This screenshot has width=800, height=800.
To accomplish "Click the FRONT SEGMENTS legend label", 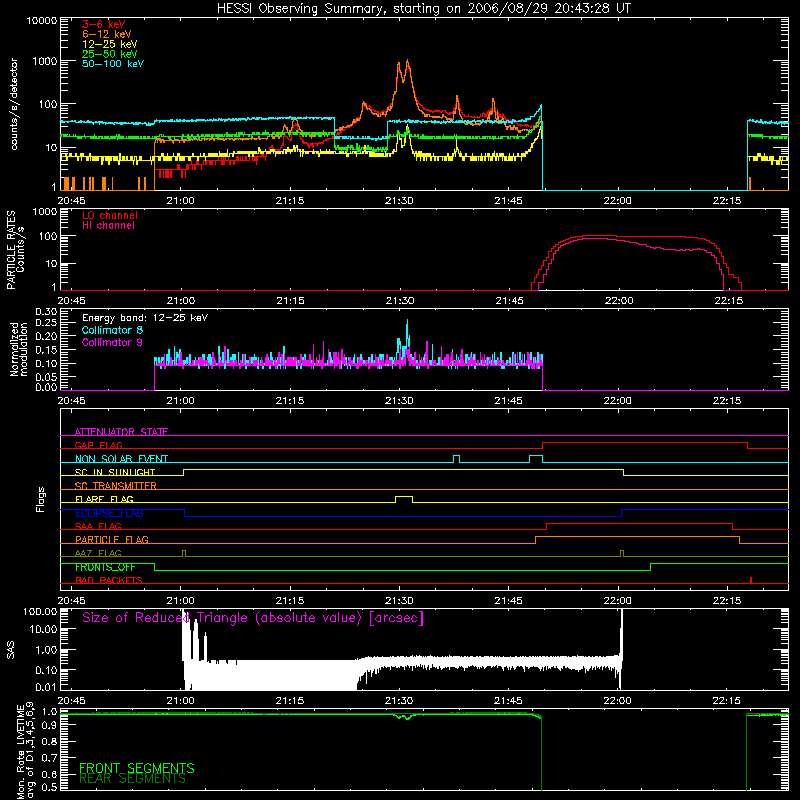I will tap(137, 768).
